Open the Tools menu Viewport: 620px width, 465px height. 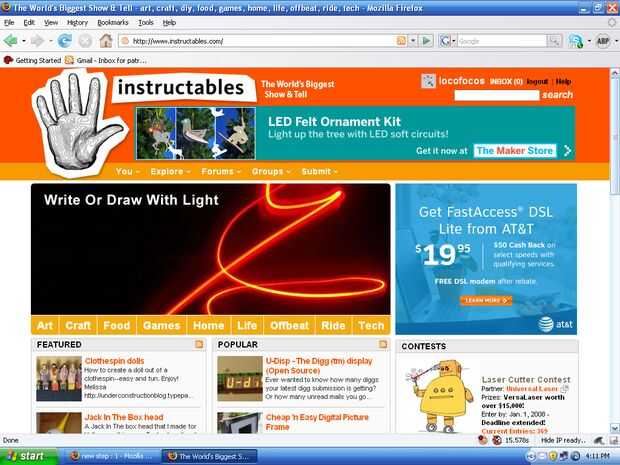146,23
